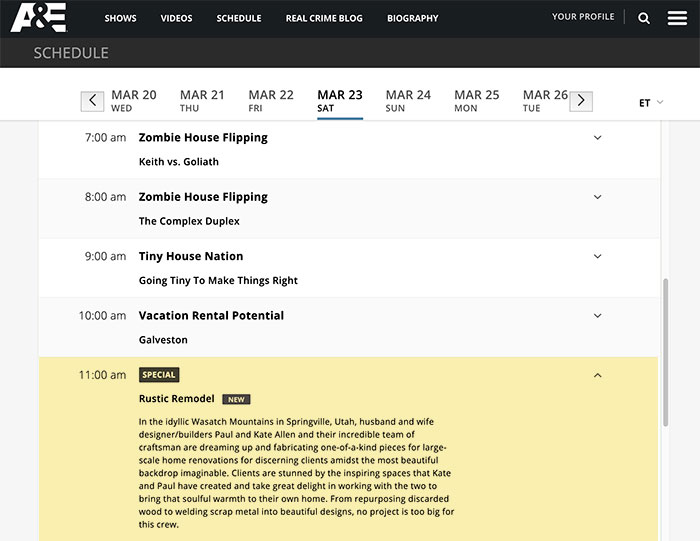Open the search magnifier icon
Image resolution: width=700 pixels, height=541 pixels.
pyautogui.click(x=644, y=18)
